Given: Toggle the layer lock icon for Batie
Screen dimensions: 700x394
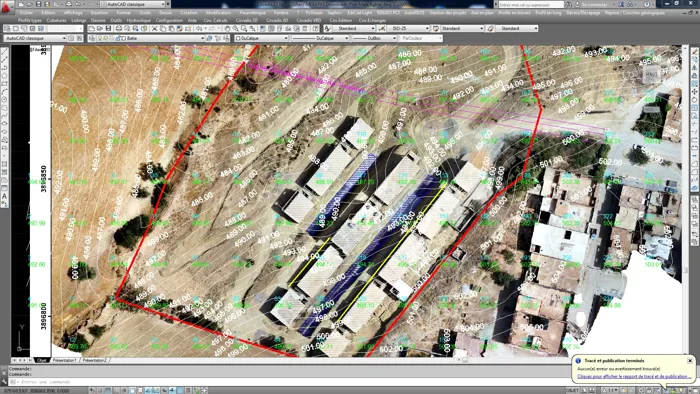Looking at the screenshot, I should pyautogui.click(x=118, y=38).
